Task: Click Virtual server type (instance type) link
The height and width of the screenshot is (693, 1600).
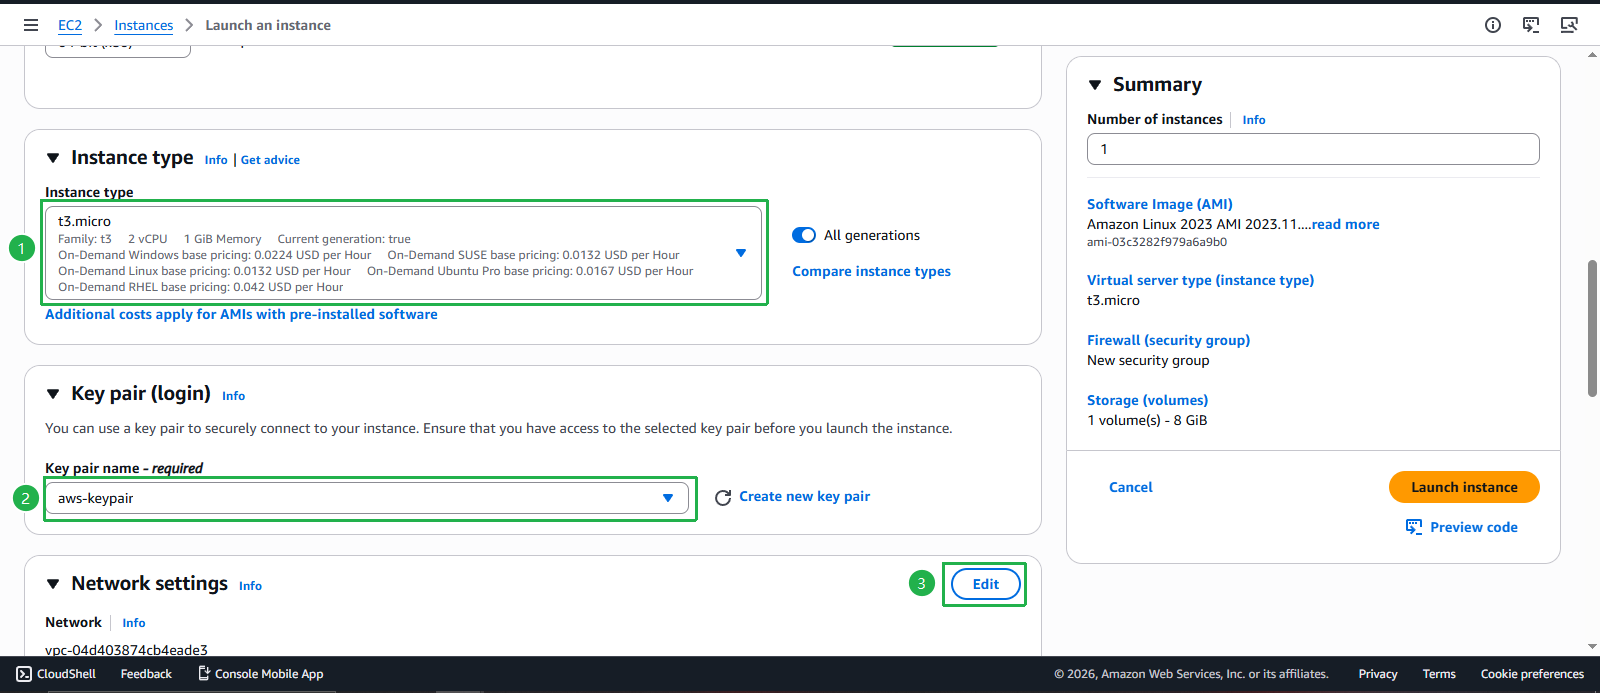Action: (x=1200, y=280)
